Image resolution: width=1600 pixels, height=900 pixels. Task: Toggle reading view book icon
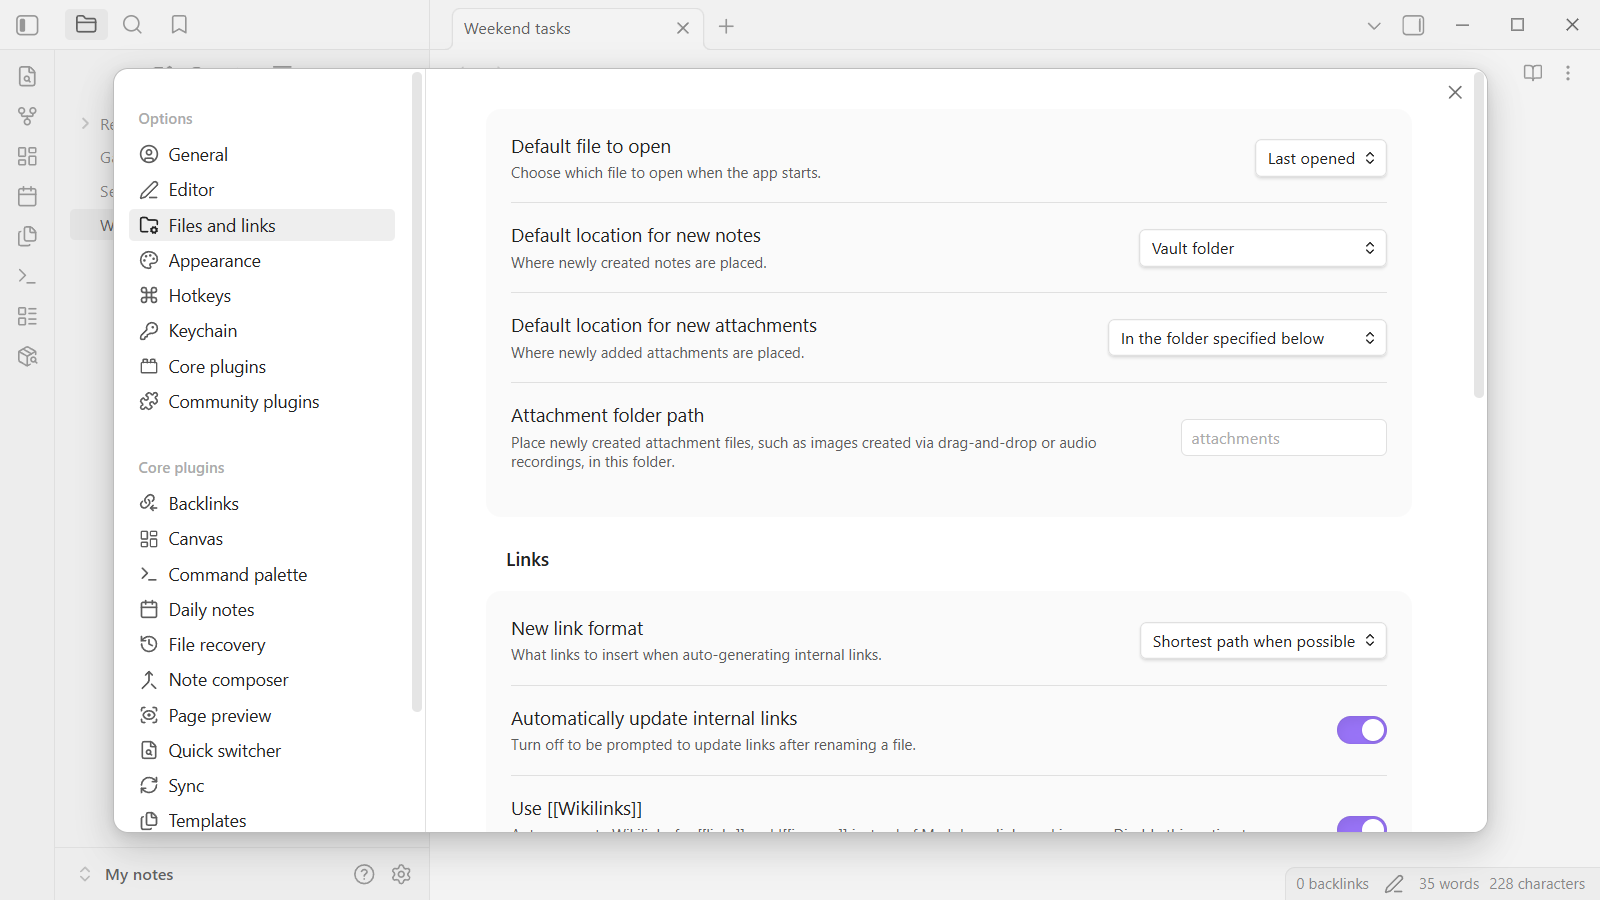(x=1532, y=73)
